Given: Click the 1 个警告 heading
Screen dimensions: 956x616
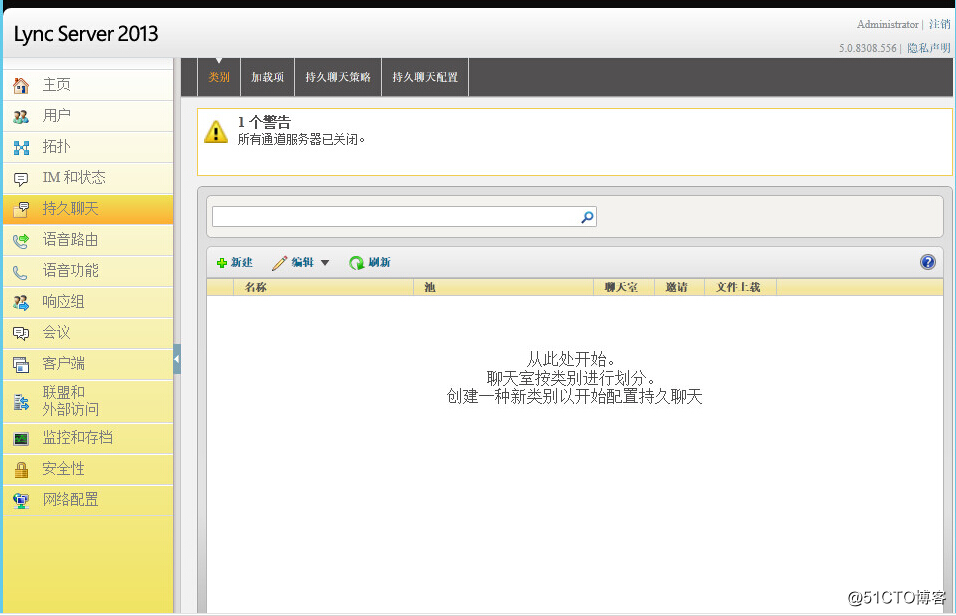Looking at the screenshot, I should coord(264,122).
